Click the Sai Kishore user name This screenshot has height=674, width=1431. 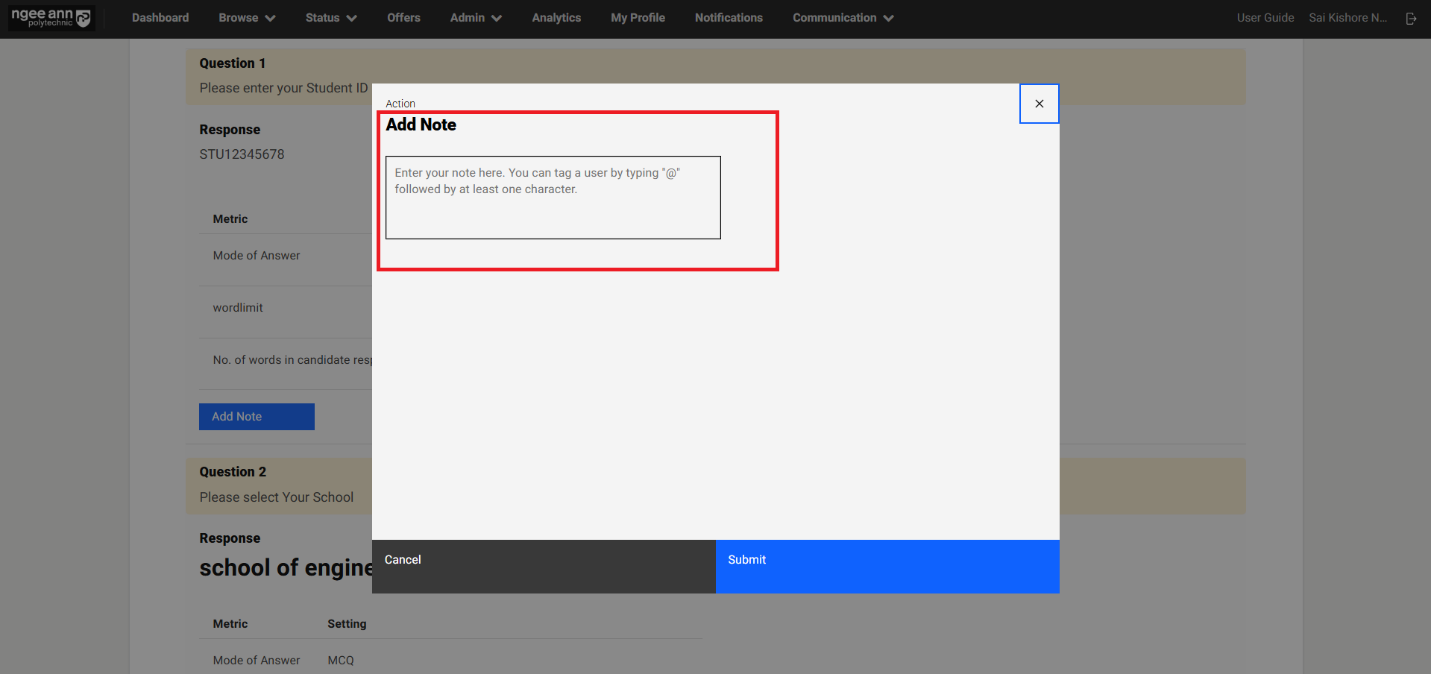coord(1348,18)
